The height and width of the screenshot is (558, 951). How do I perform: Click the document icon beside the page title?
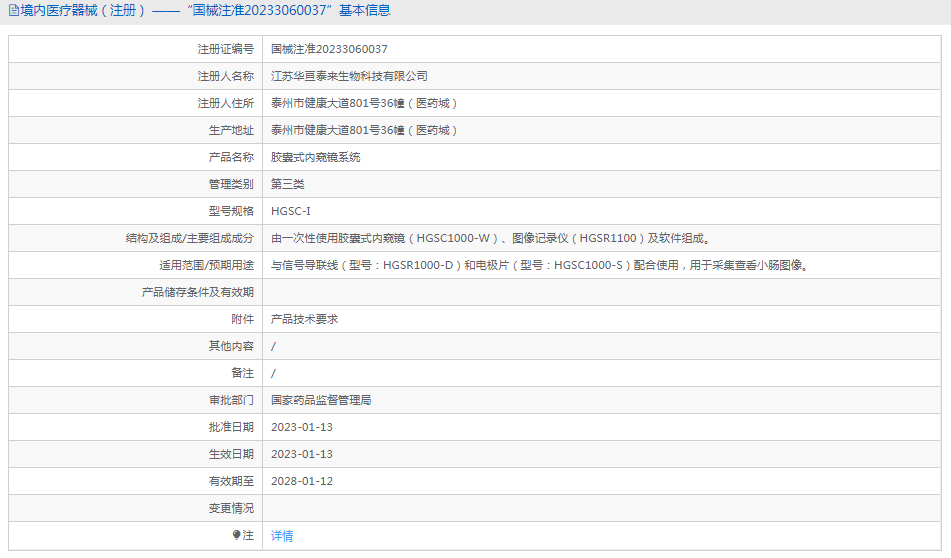13,10
